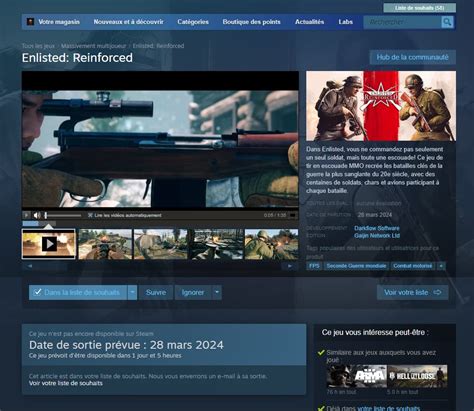
Task: Open the ARMA game thumbnail
Action: 357,376
